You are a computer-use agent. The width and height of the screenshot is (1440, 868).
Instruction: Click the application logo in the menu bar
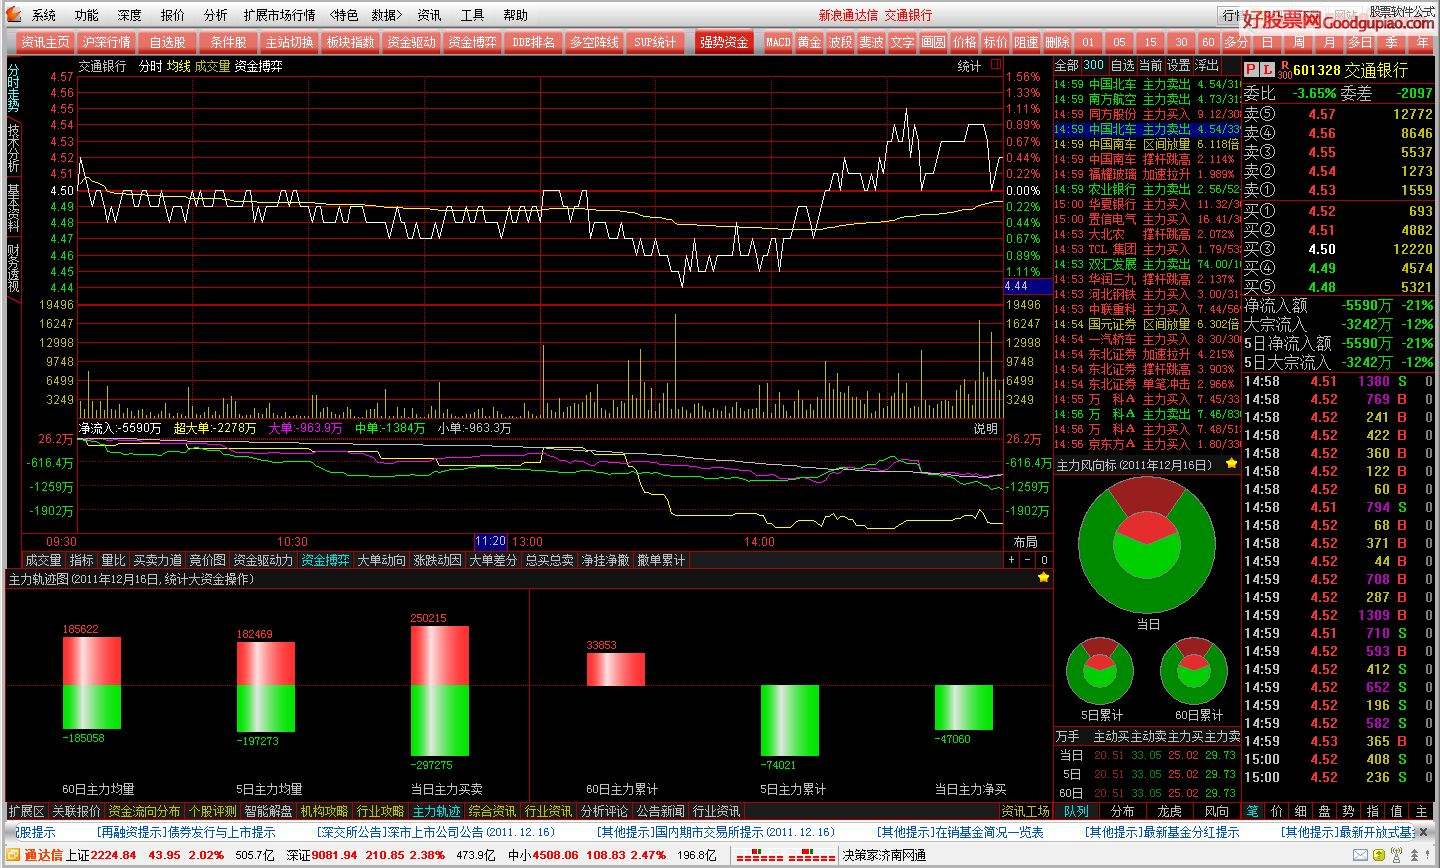(13, 15)
